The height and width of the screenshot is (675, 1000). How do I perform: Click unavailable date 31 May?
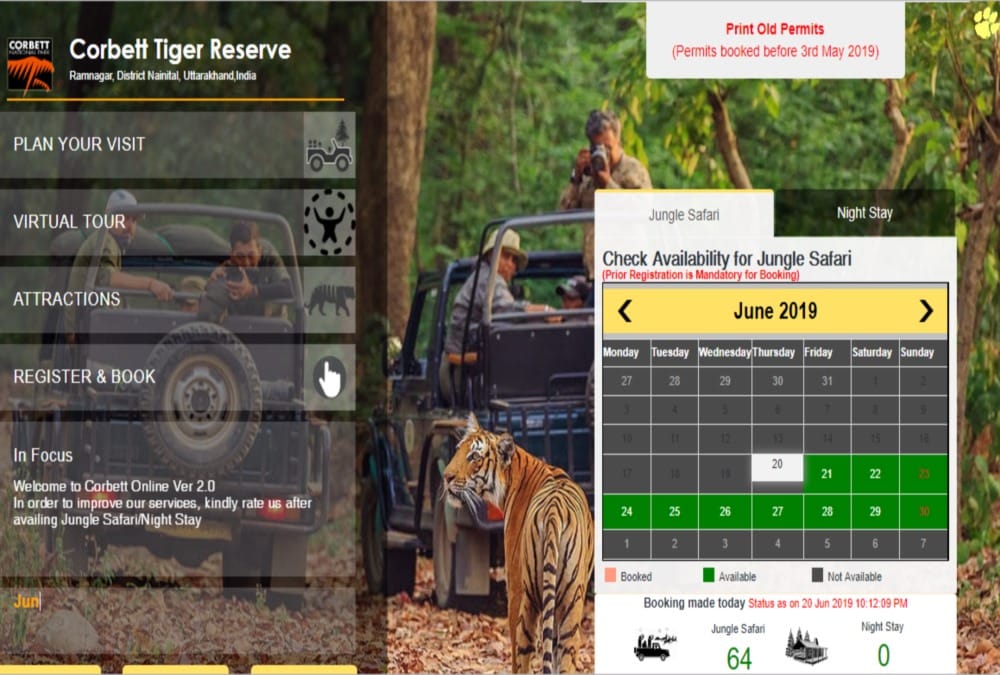tap(827, 381)
